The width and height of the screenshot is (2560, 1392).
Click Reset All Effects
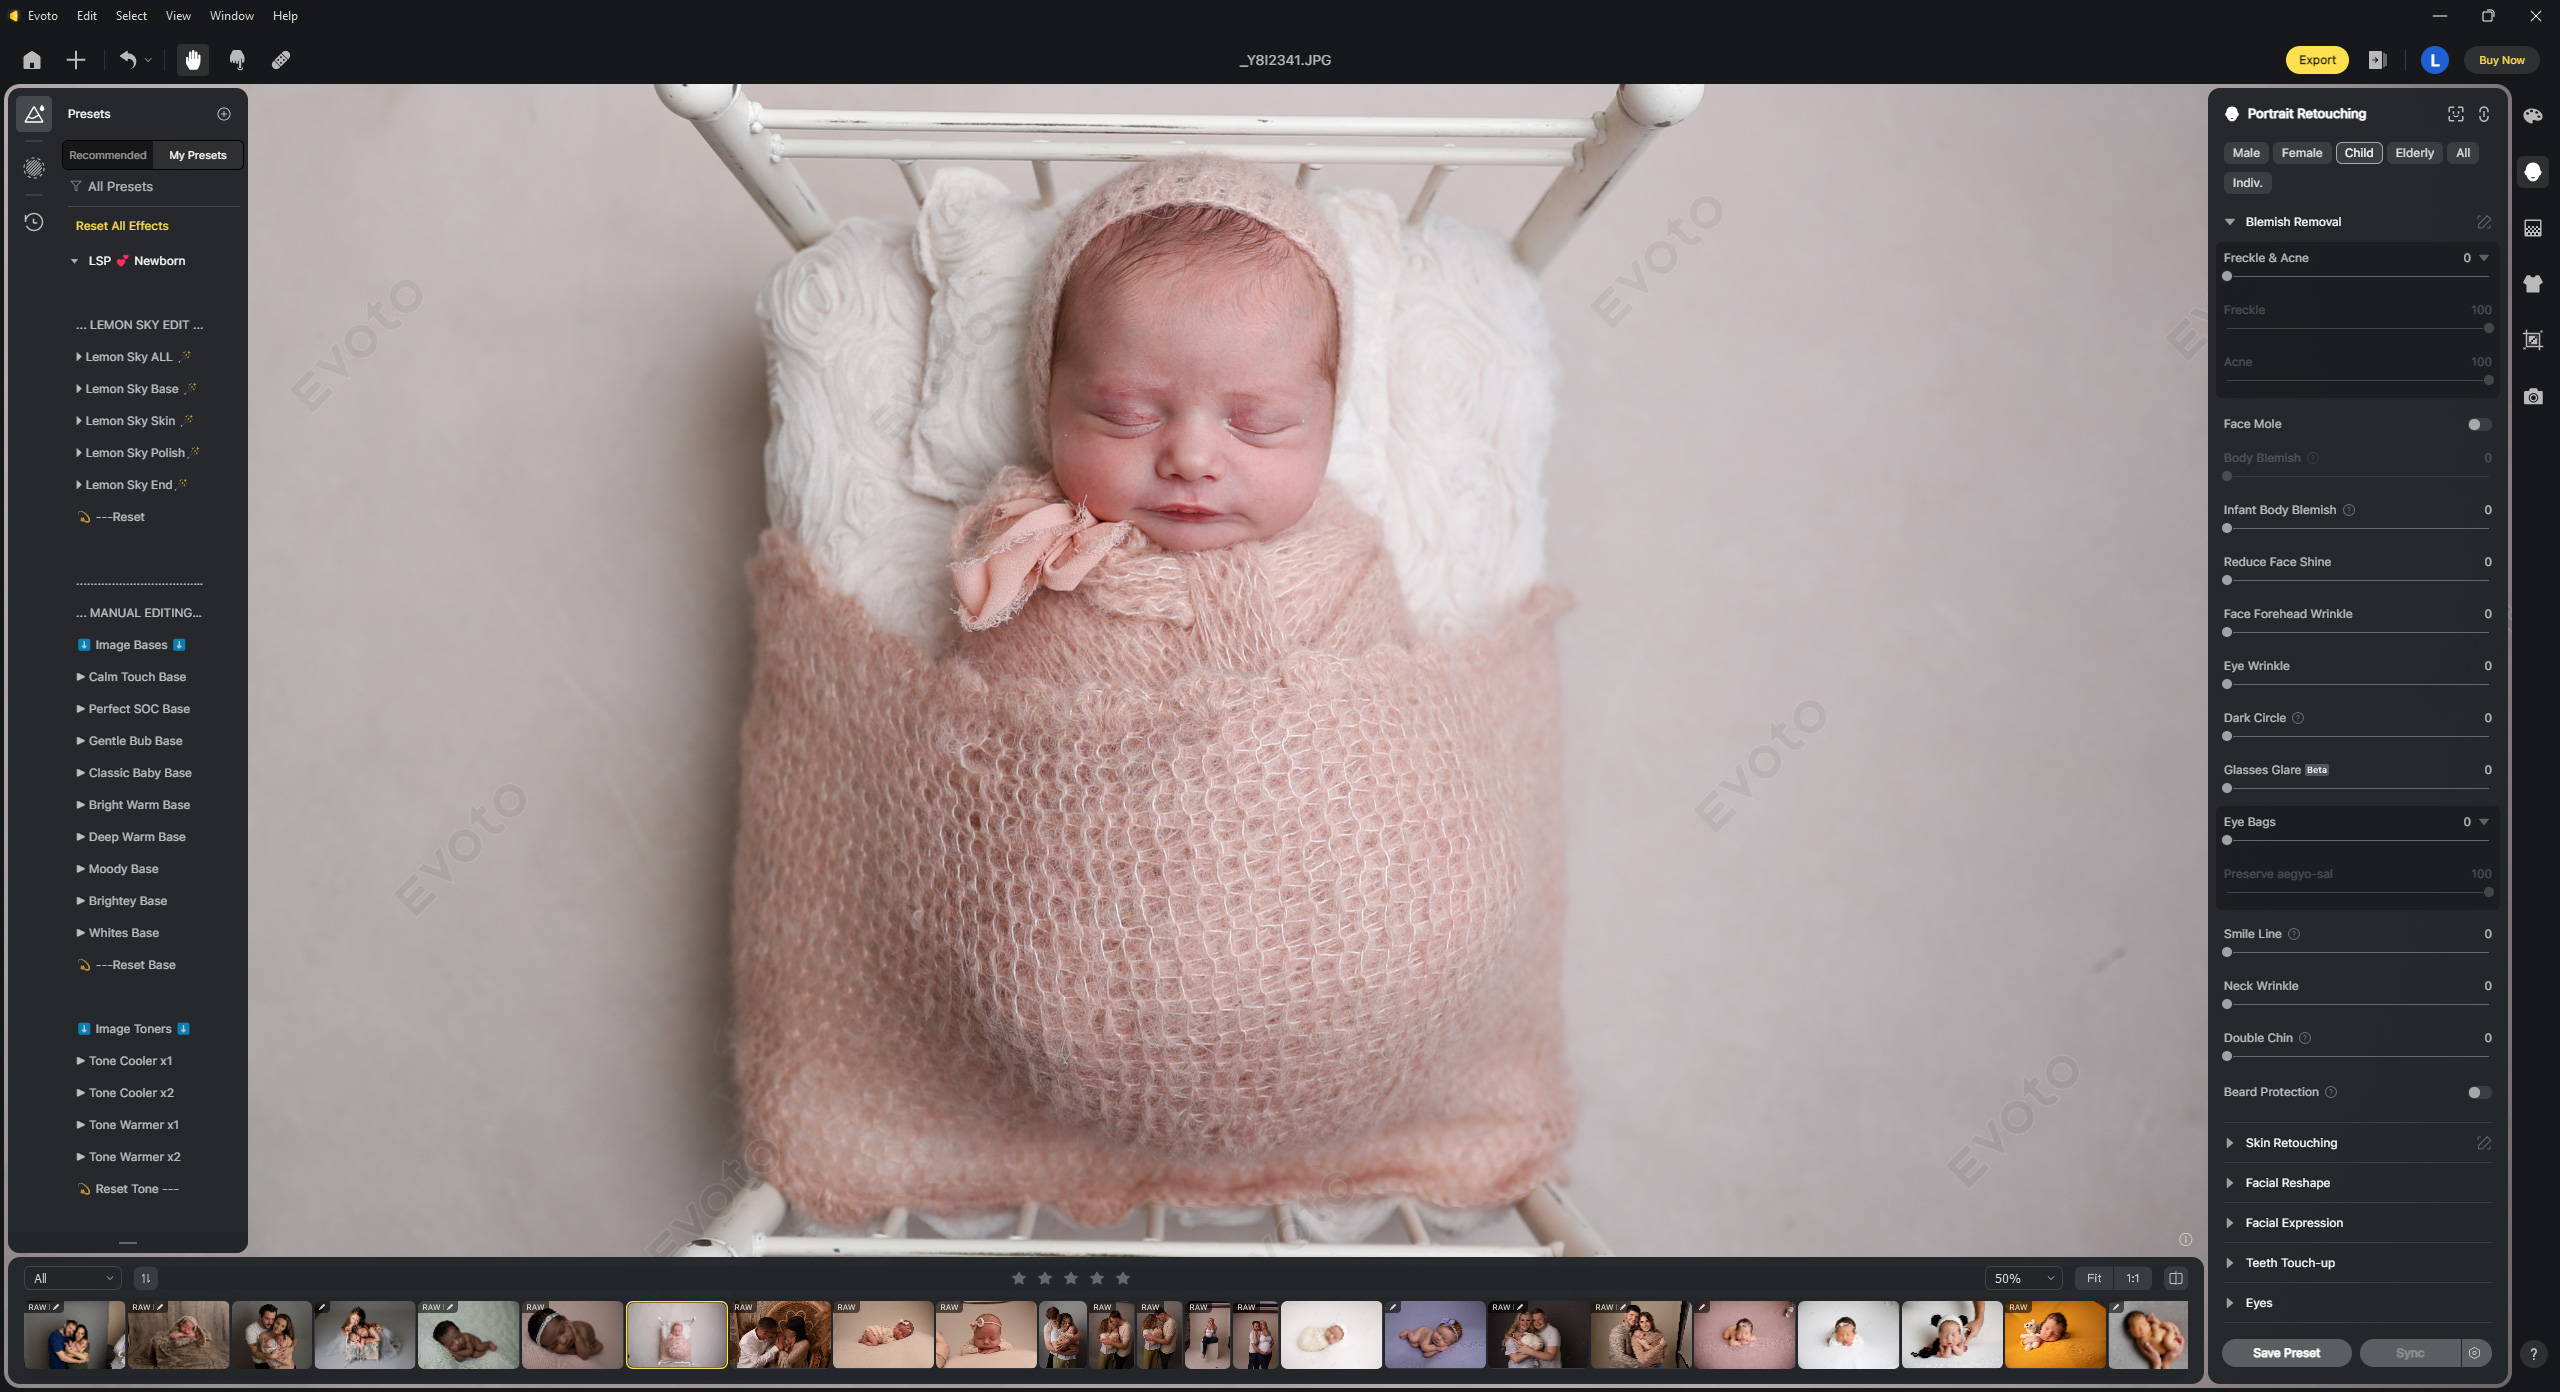tap(122, 226)
